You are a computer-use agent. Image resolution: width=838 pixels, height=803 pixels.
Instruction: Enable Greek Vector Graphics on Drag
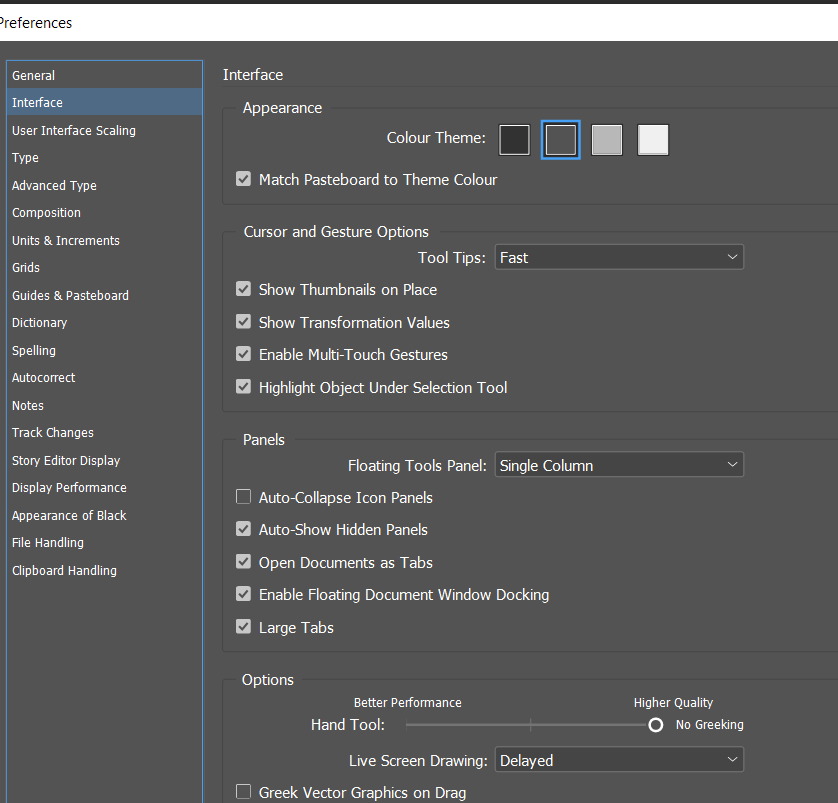(243, 791)
